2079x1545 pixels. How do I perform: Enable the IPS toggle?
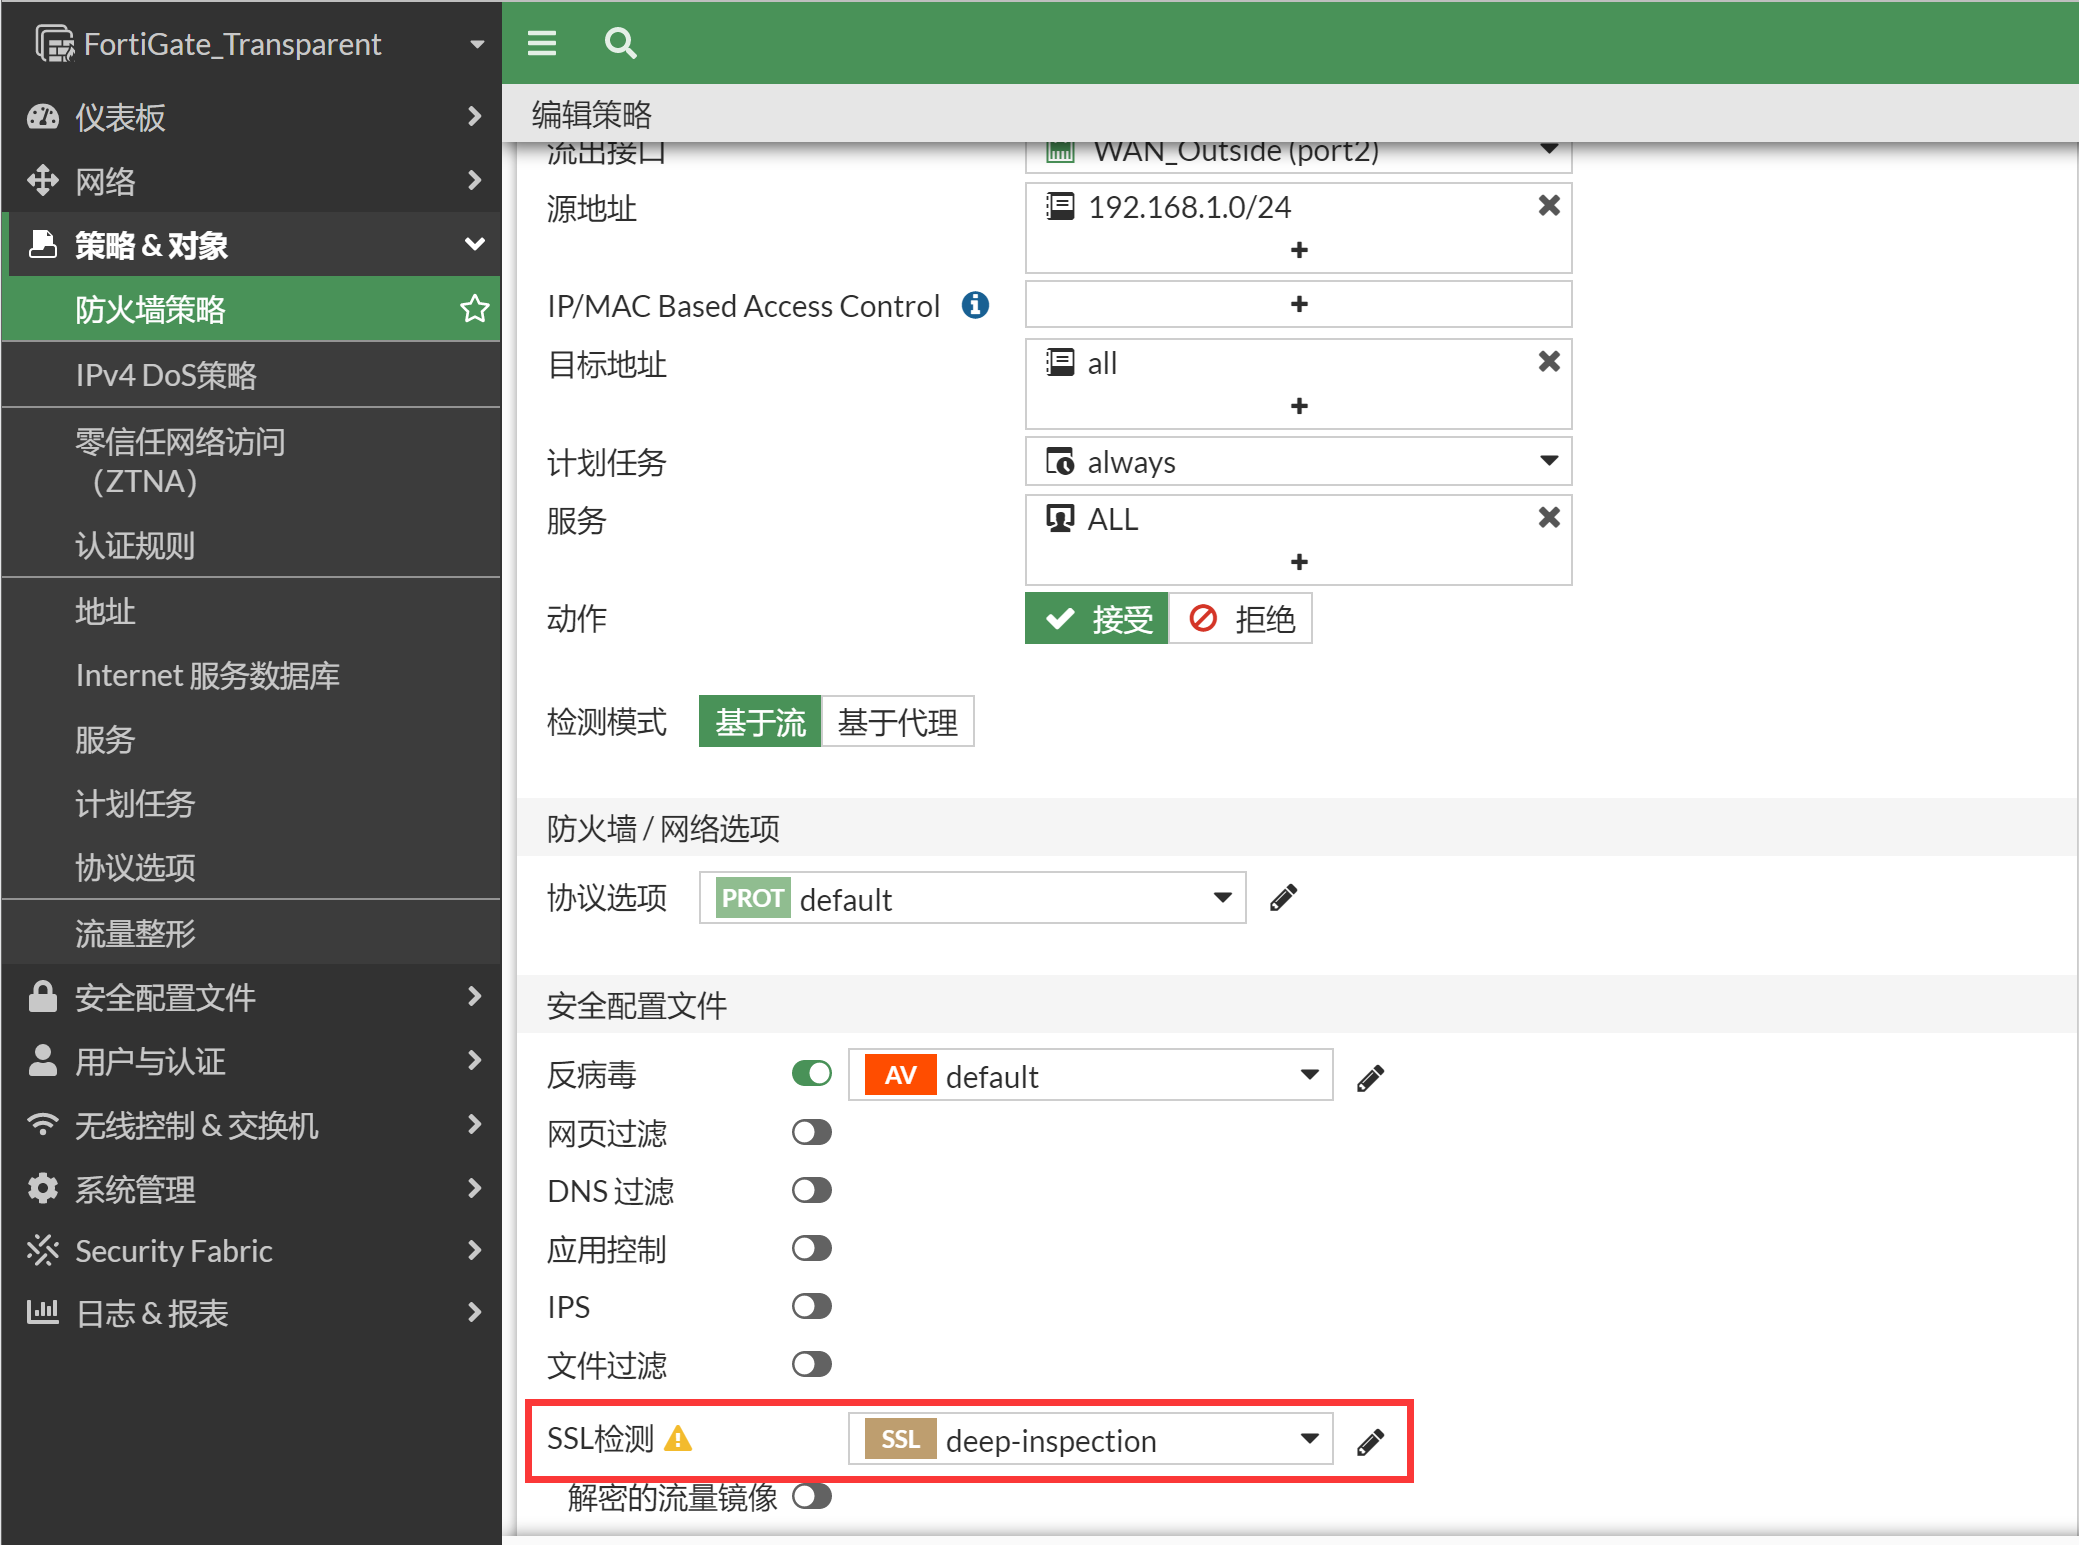(x=811, y=1306)
